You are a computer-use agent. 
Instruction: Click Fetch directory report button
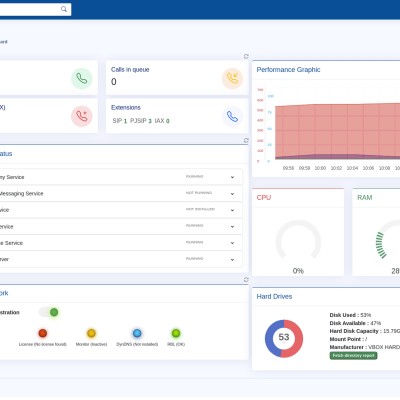(x=353, y=356)
